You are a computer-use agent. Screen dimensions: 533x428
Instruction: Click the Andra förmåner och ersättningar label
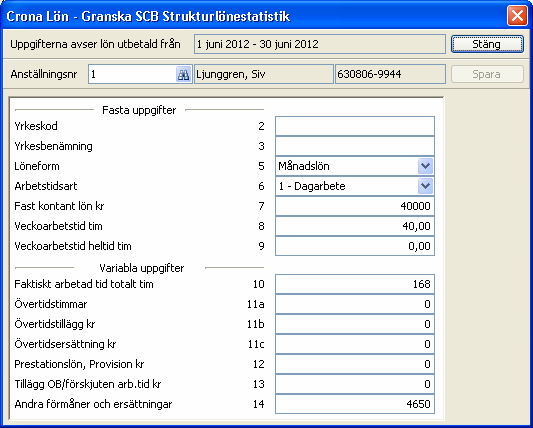point(93,404)
